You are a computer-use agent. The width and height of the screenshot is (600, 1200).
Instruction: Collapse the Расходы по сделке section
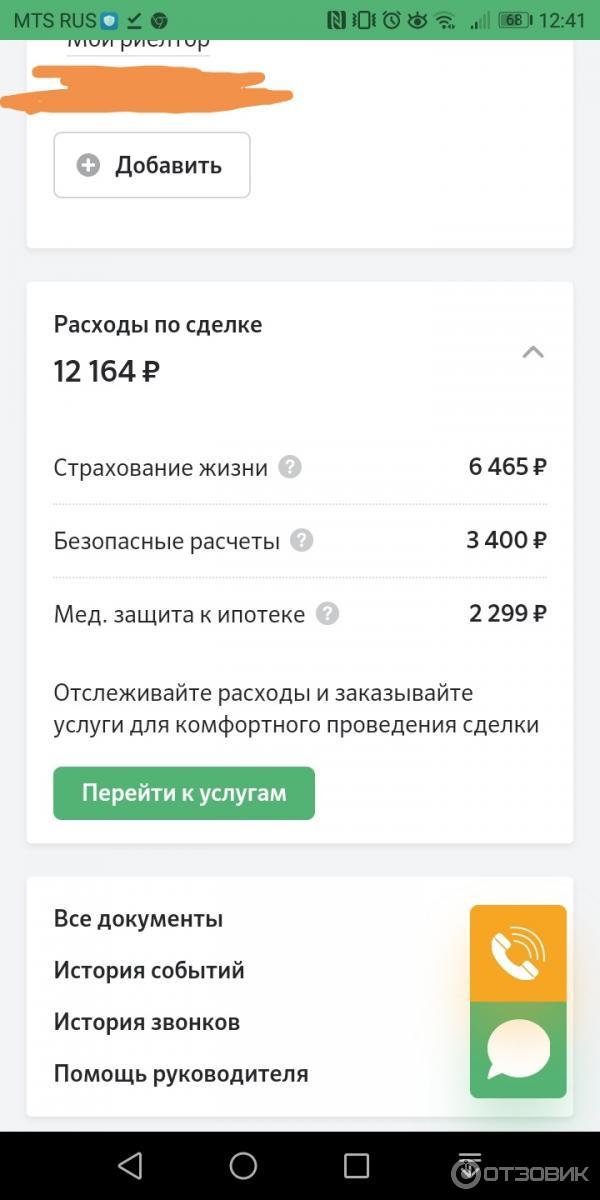tap(532, 352)
